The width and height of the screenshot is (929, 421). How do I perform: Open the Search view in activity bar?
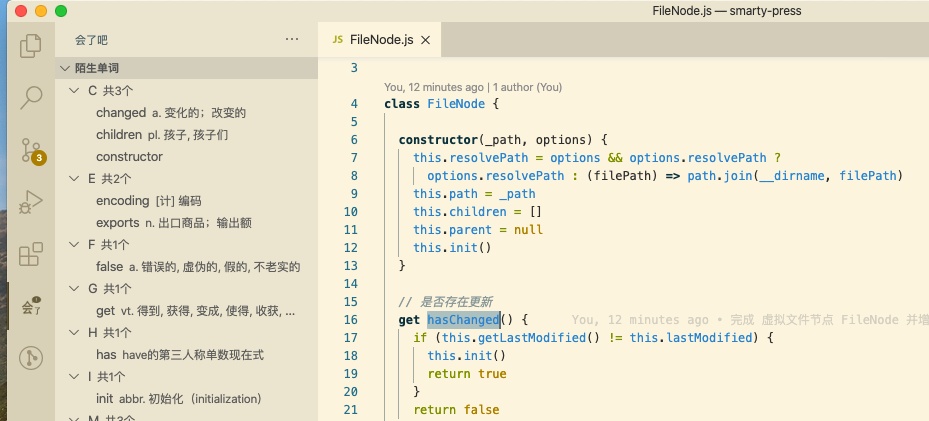coord(31,98)
